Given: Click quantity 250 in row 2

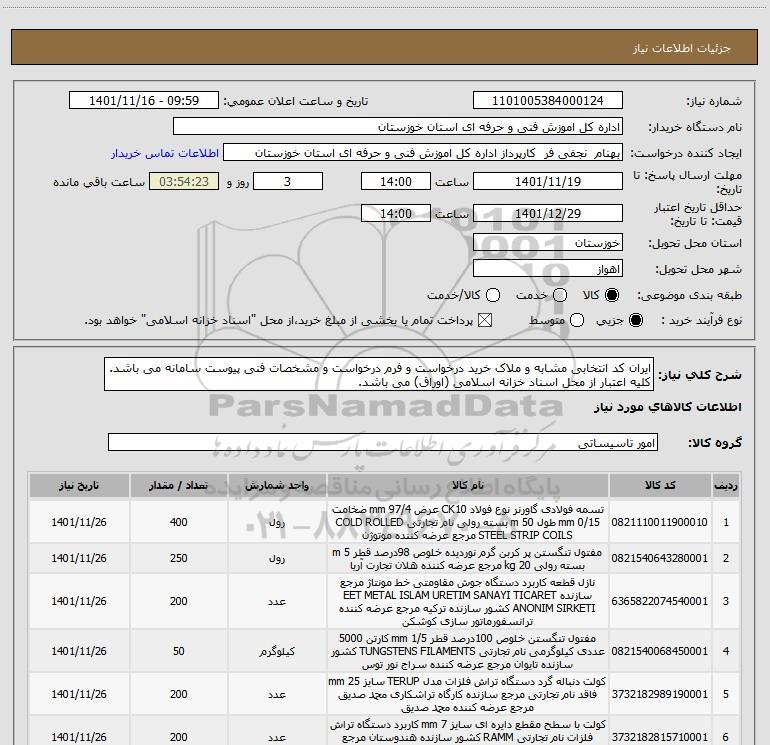Looking at the screenshot, I should pyautogui.click(x=179, y=558).
